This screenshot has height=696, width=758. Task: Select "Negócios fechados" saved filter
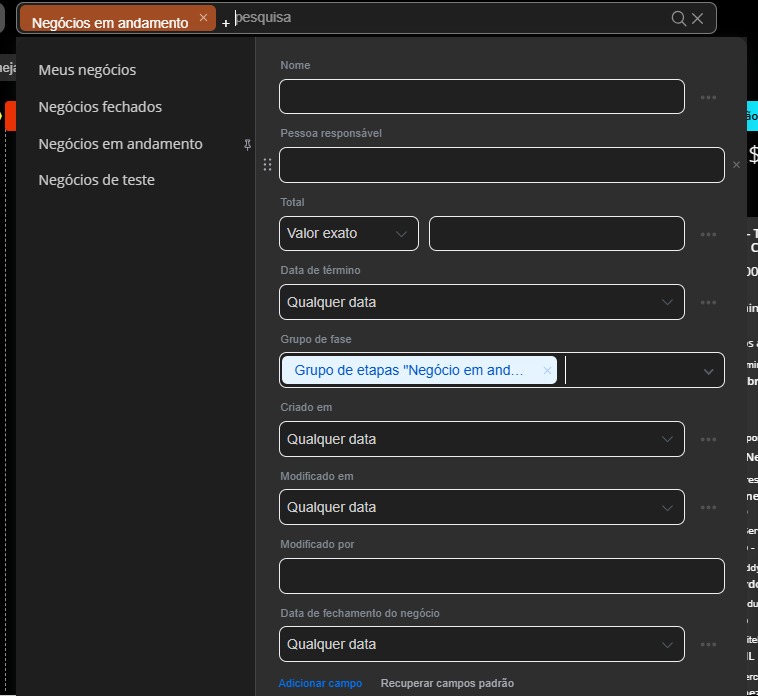[100, 107]
